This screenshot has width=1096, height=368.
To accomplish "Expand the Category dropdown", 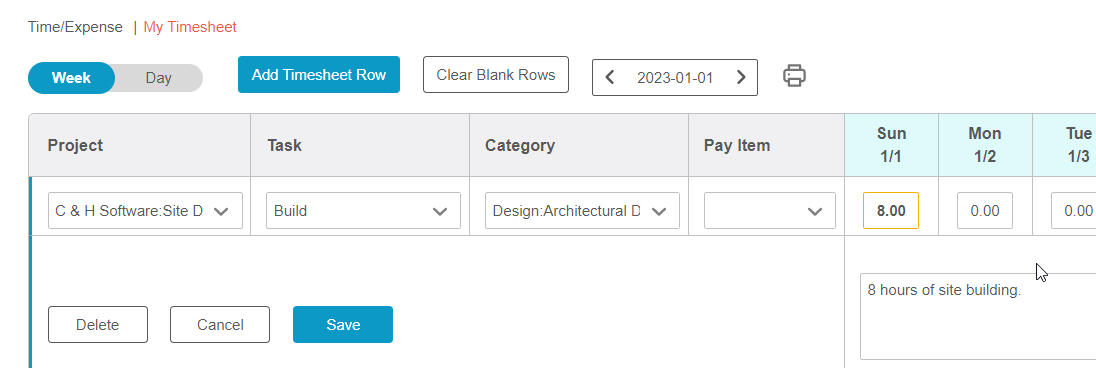I will tap(582, 211).
